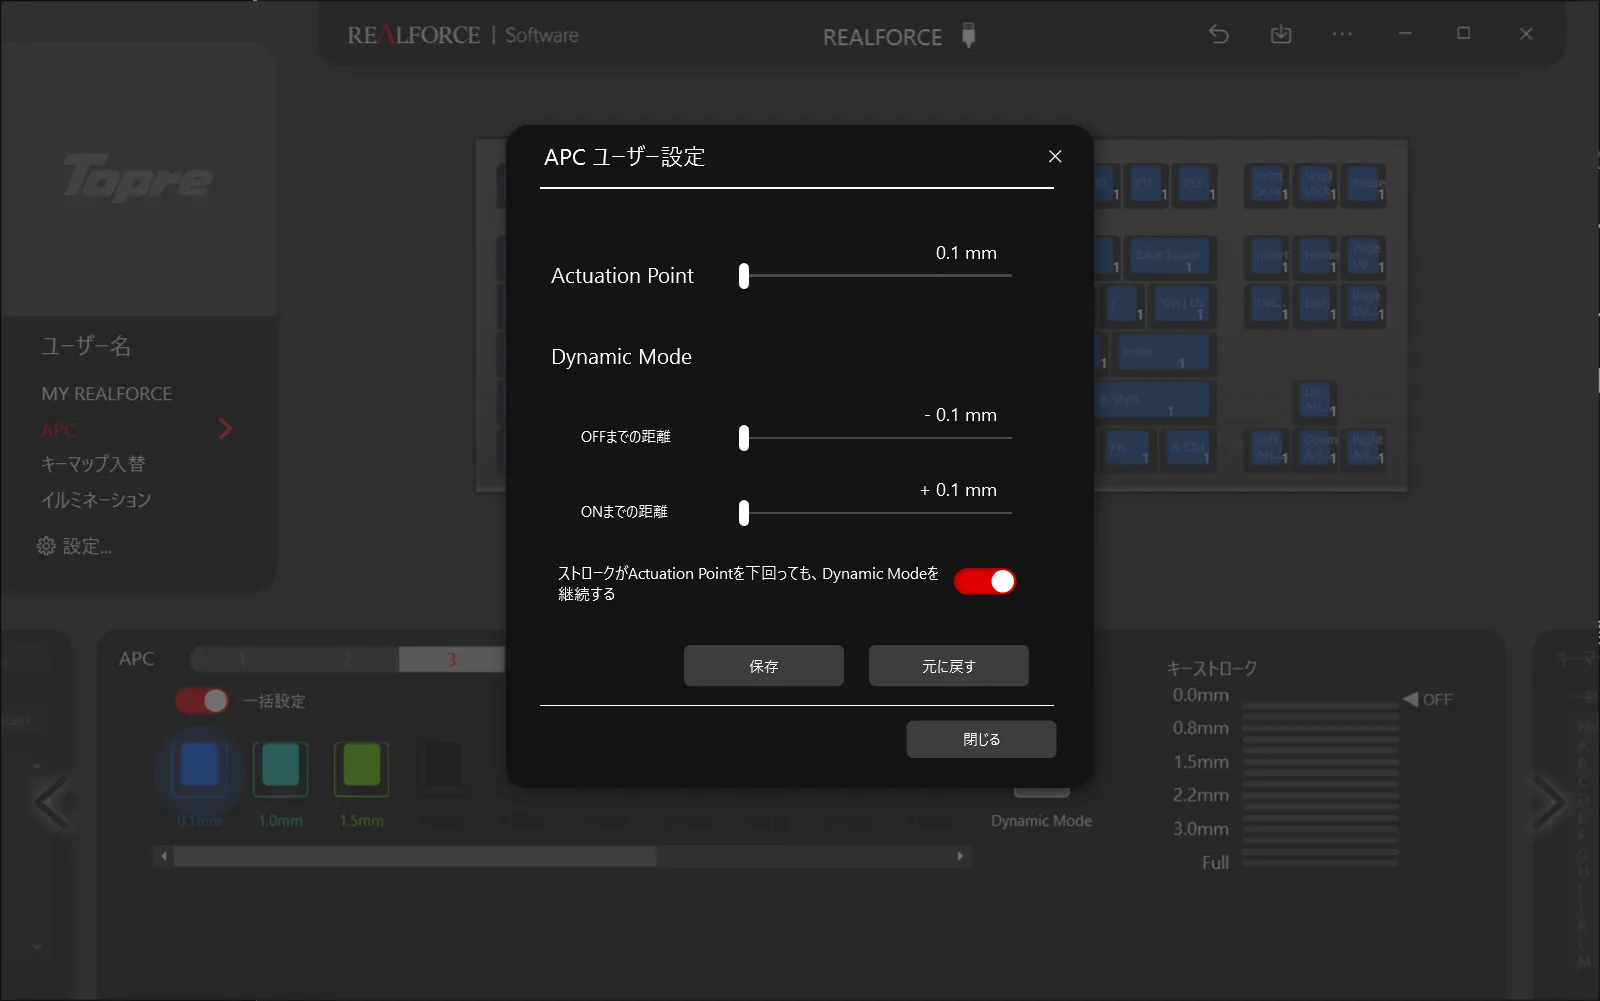Switch to APC profile tab 2
Image resolution: width=1600 pixels, height=1001 pixels.
(347, 660)
